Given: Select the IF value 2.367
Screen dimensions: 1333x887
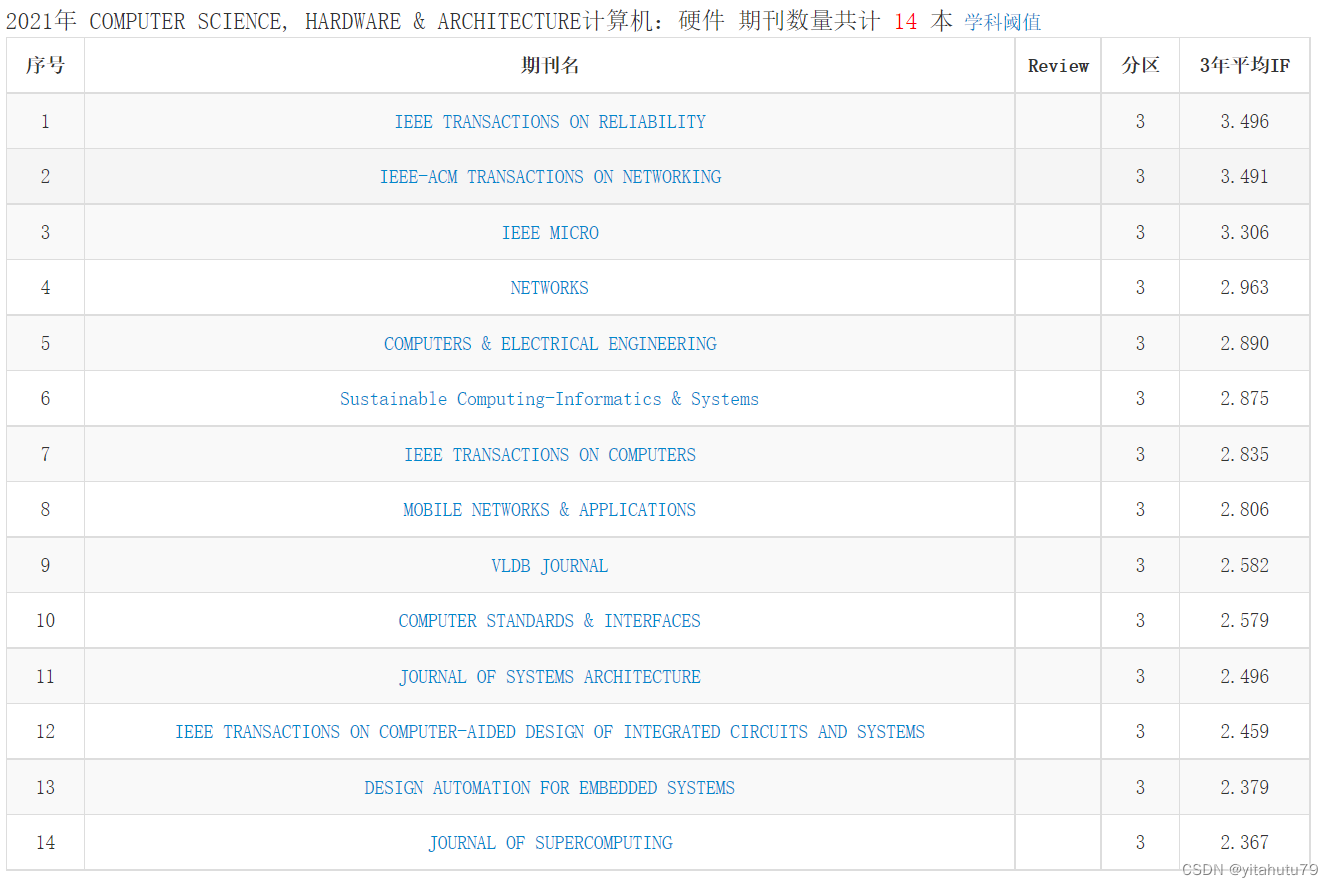Looking at the screenshot, I should click(1245, 843).
